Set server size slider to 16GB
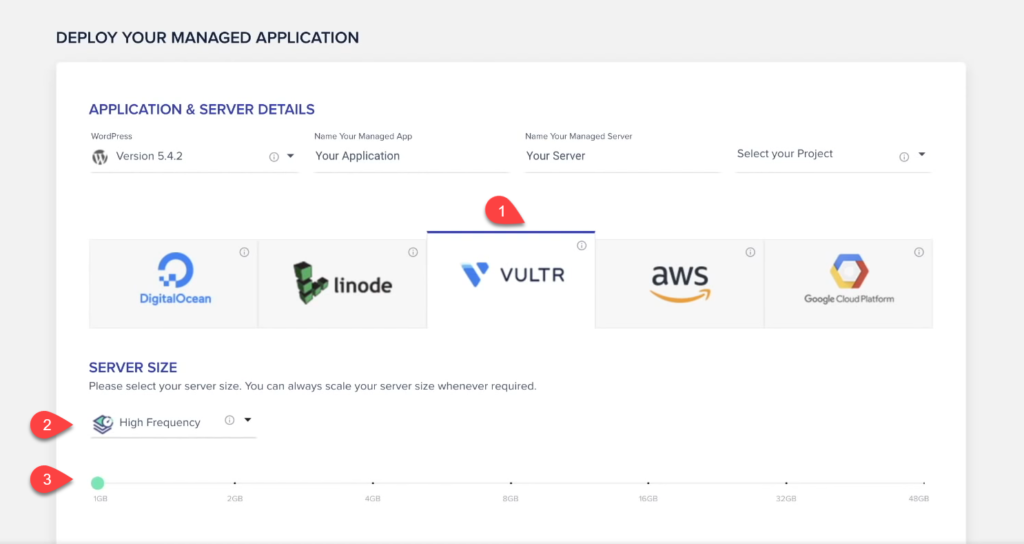 (648, 483)
